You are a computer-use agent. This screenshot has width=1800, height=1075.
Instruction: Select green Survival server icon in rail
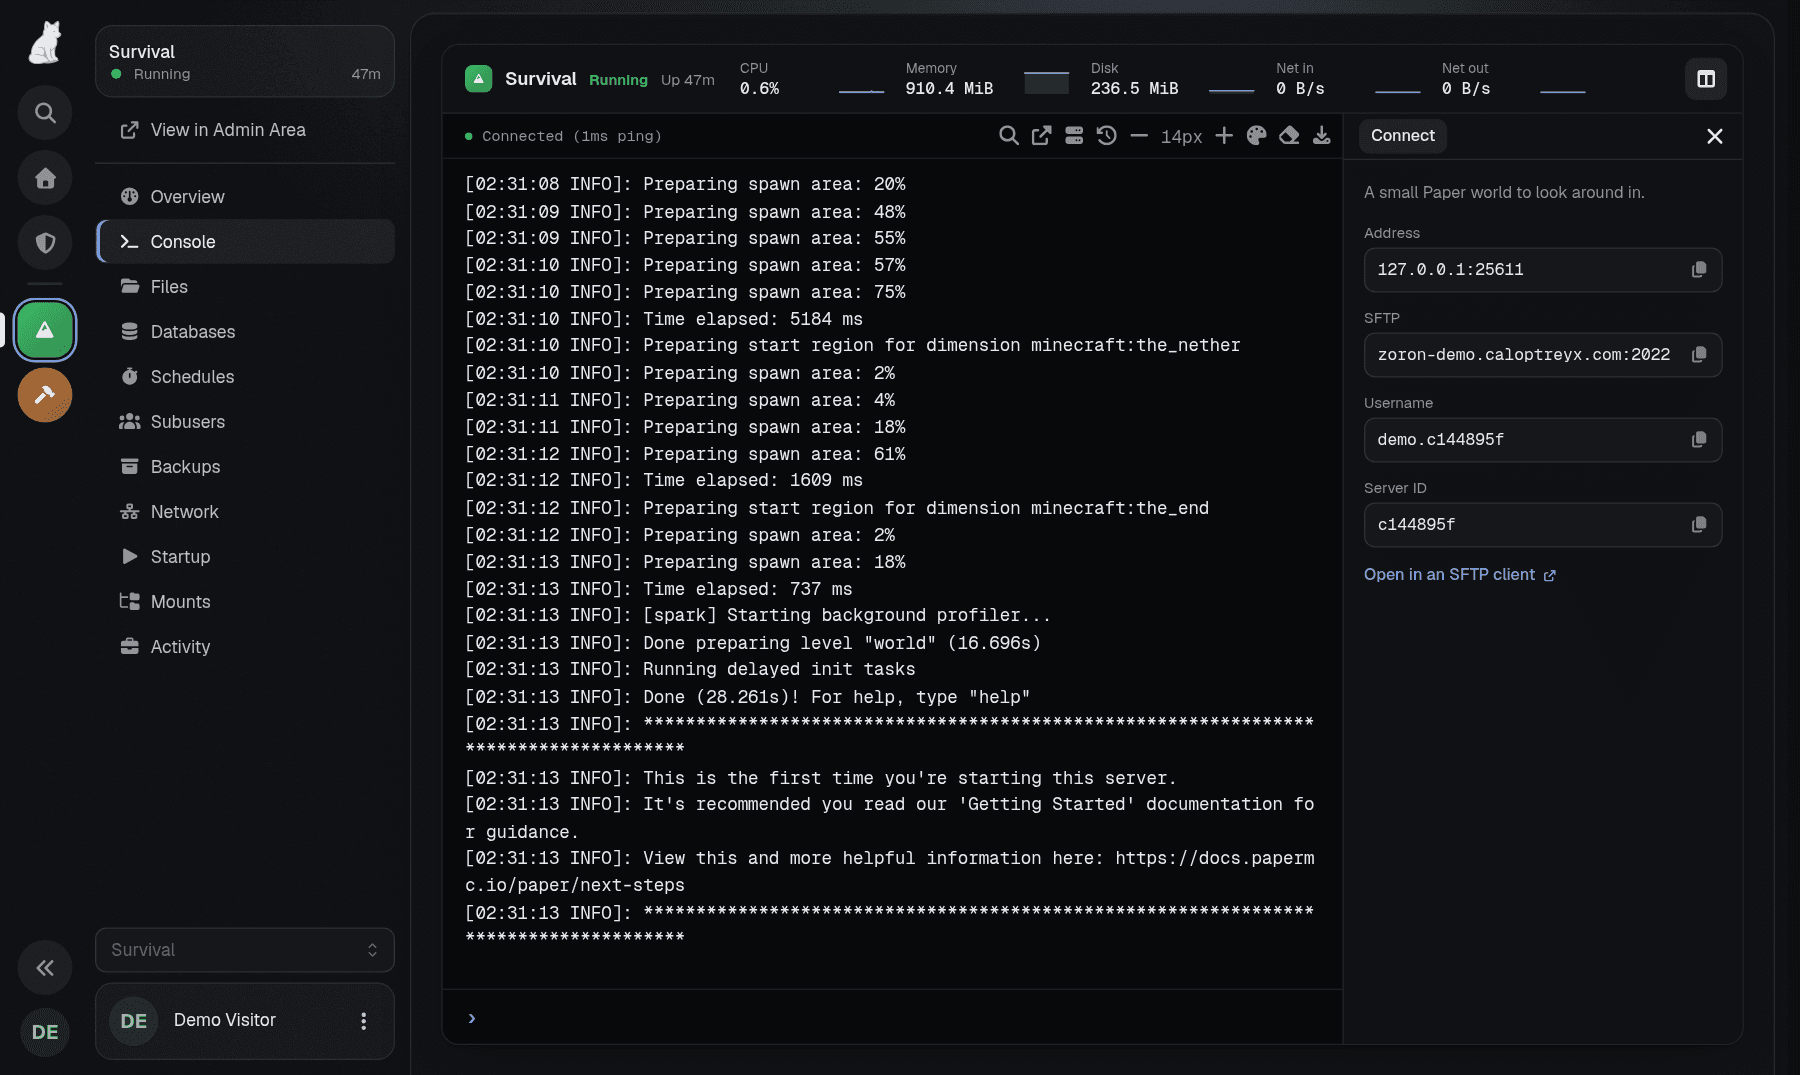click(45, 330)
